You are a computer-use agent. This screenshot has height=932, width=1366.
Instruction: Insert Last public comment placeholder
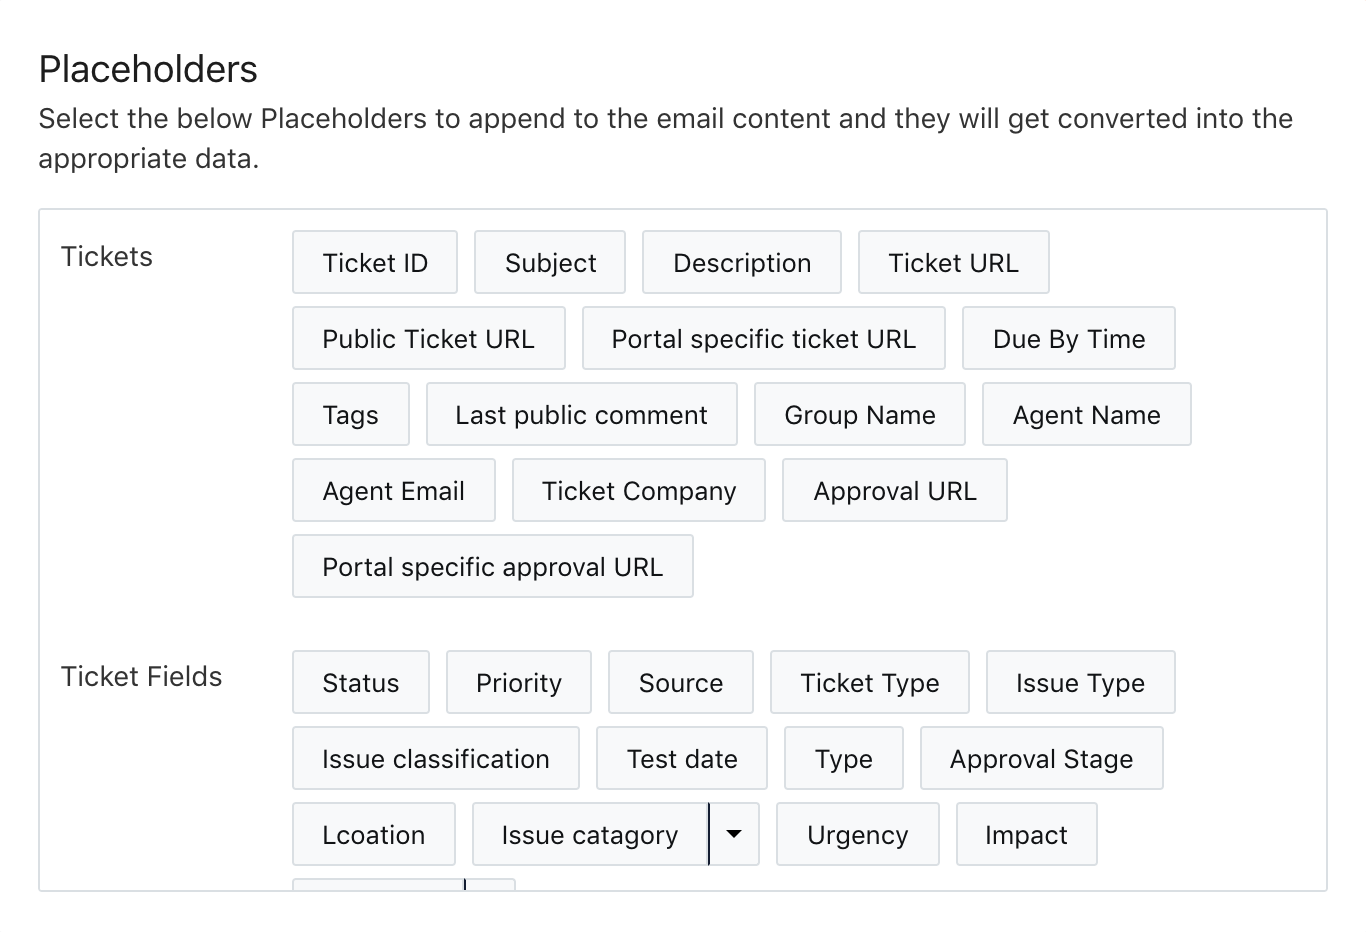click(582, 414)
